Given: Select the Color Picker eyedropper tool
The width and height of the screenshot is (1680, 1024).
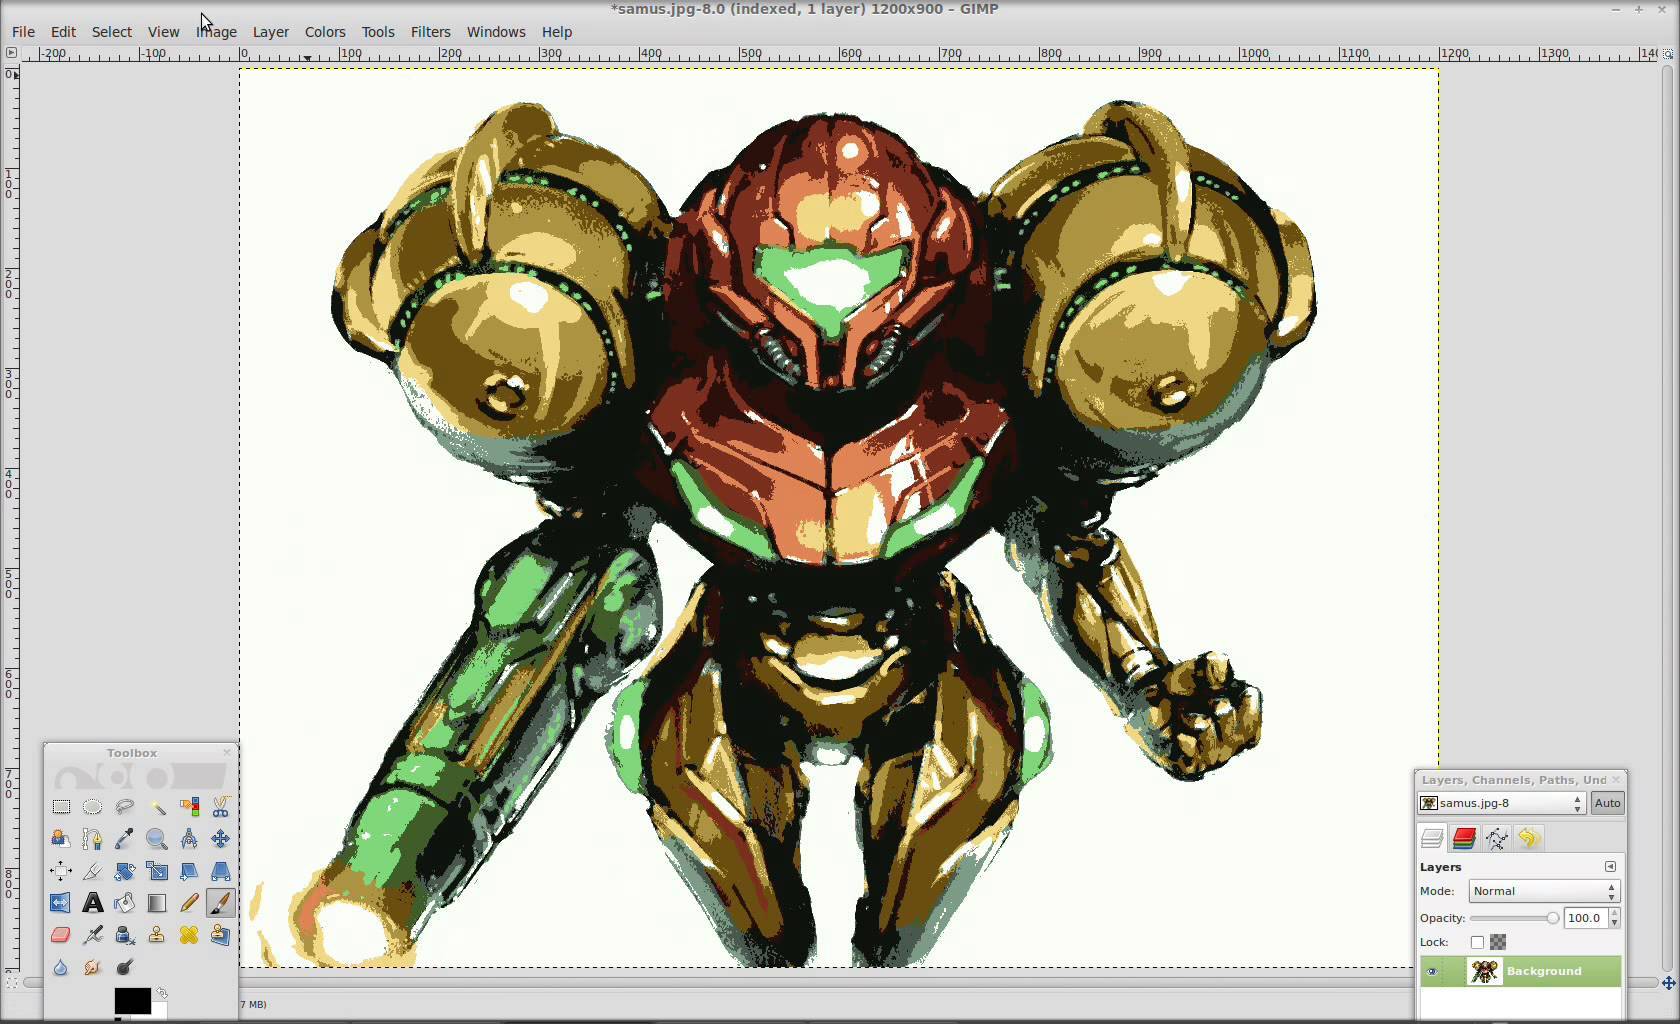Looking at the screenshot, I should (125, 838).
